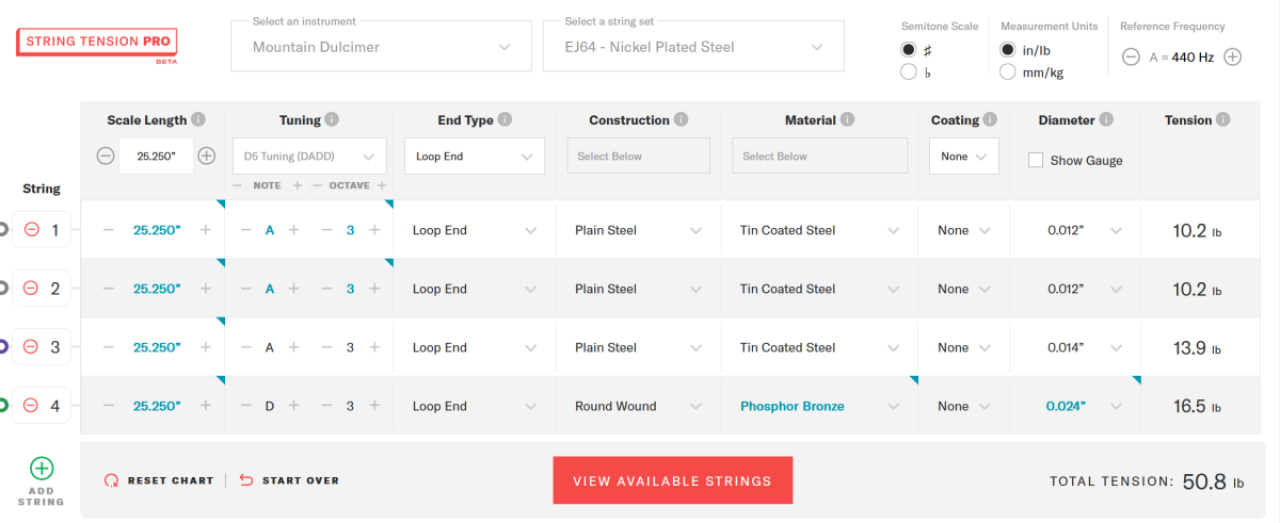
Task: Open the string set dropdown showing EJ64
Action: click(693, 47)
